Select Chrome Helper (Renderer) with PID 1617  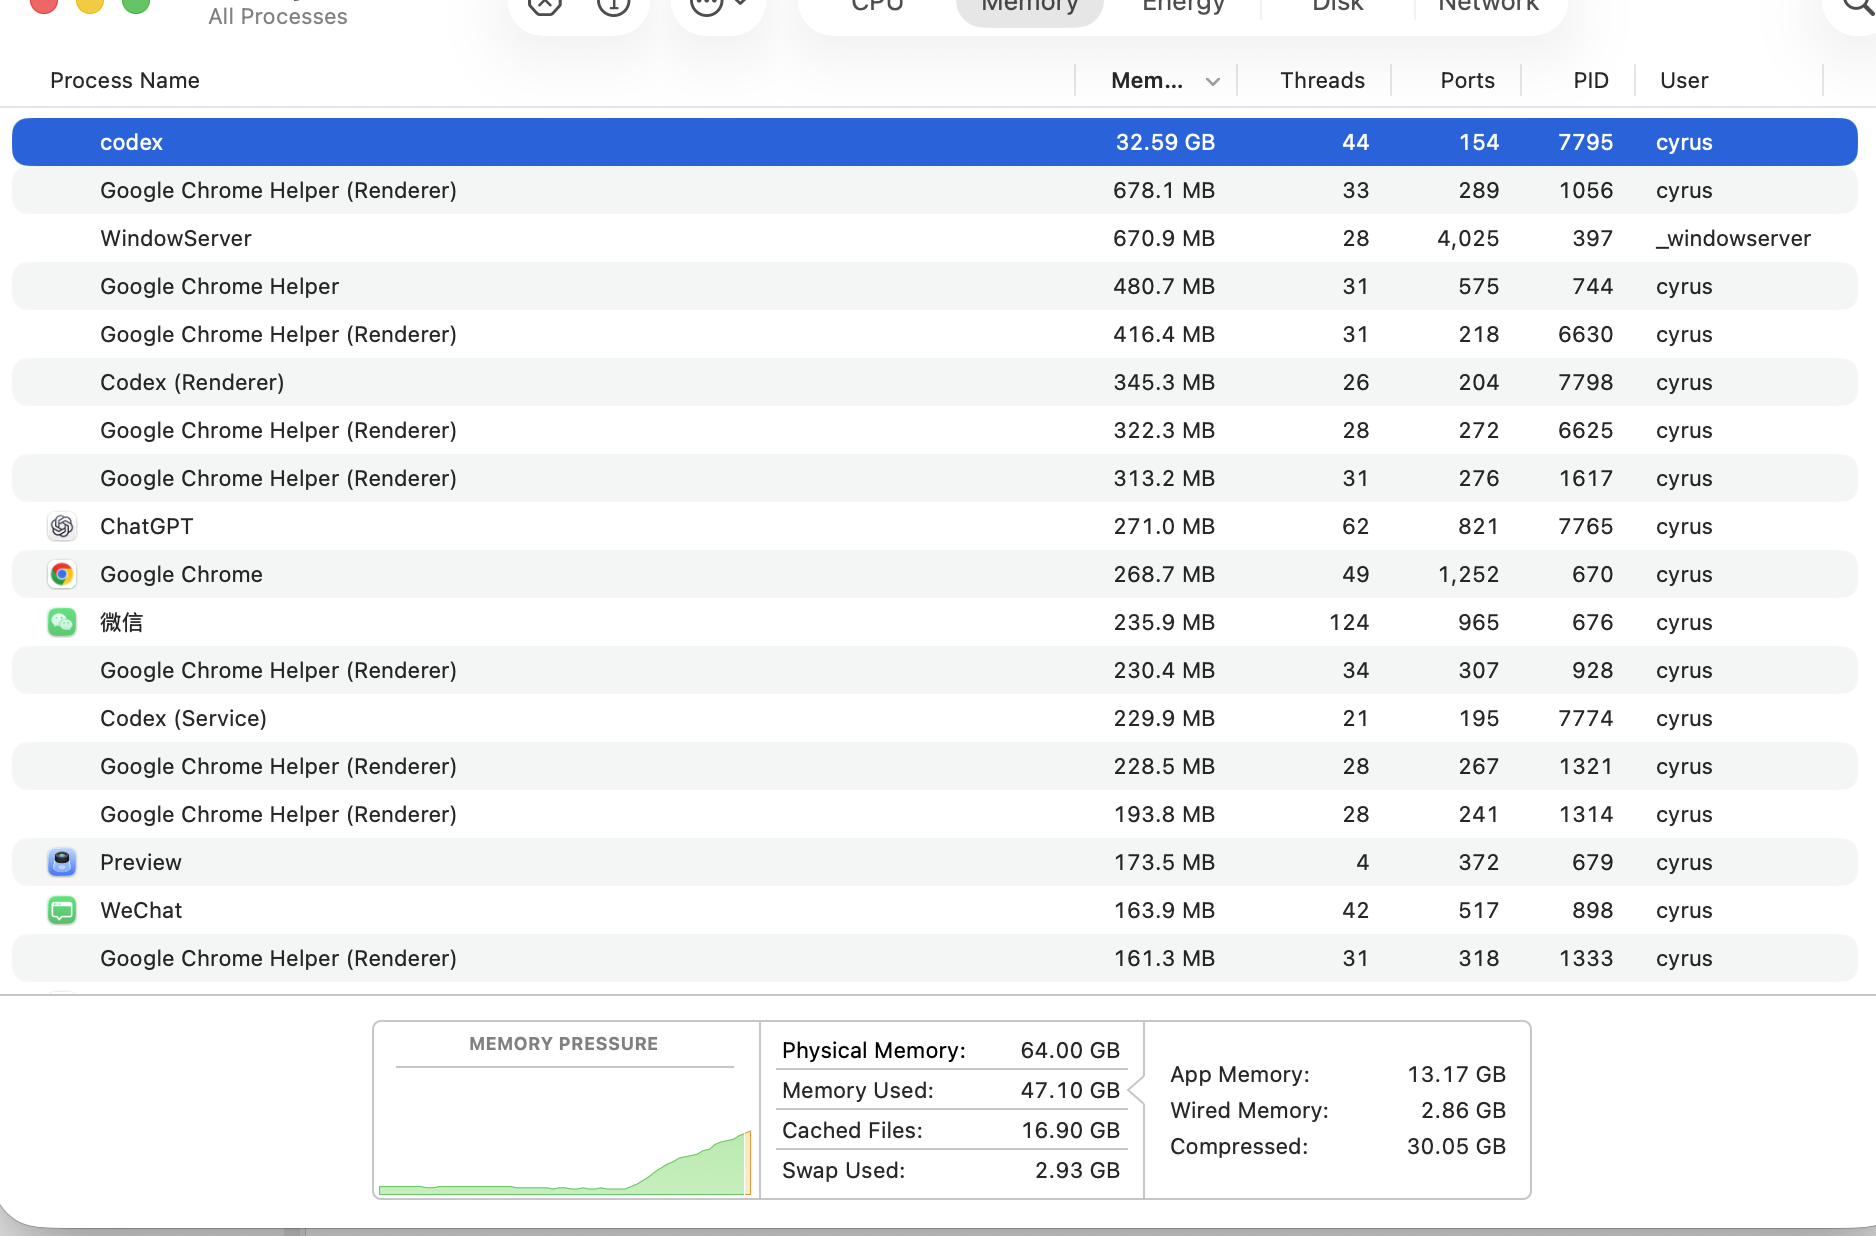point(935,478)
